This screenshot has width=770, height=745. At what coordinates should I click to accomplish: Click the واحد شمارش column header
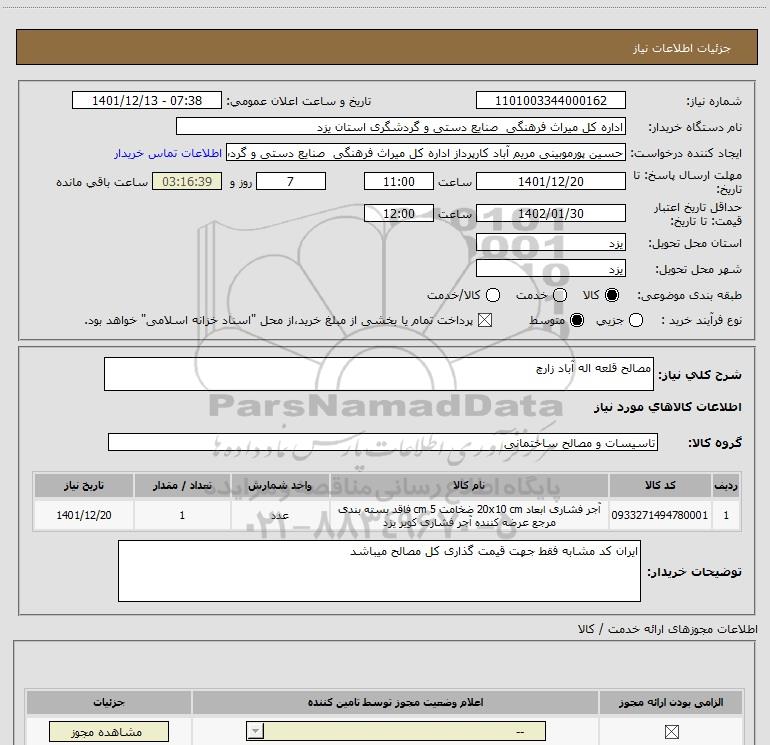[x=280, y=485]
